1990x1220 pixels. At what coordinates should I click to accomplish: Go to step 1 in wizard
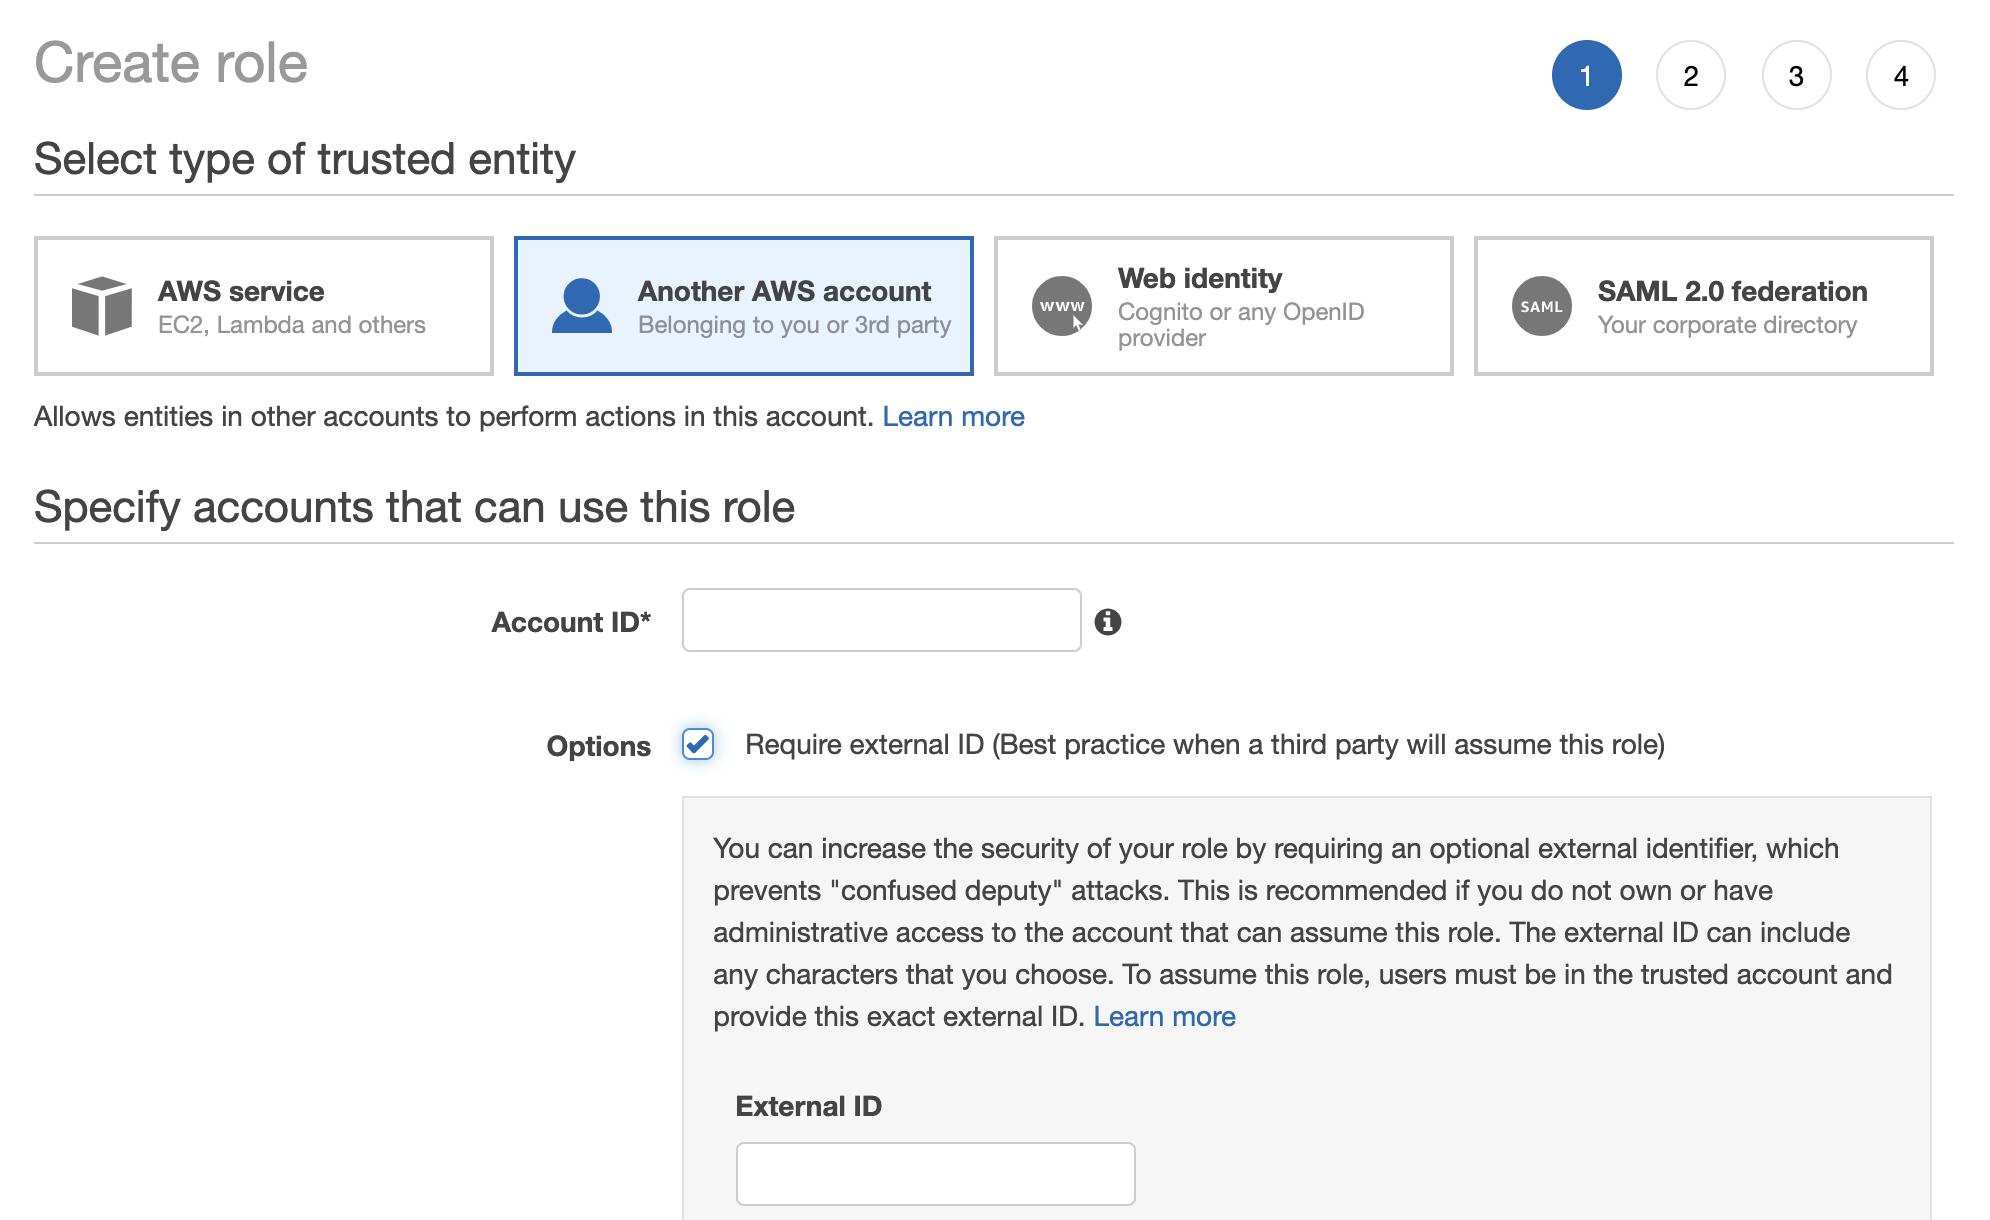1586,75
